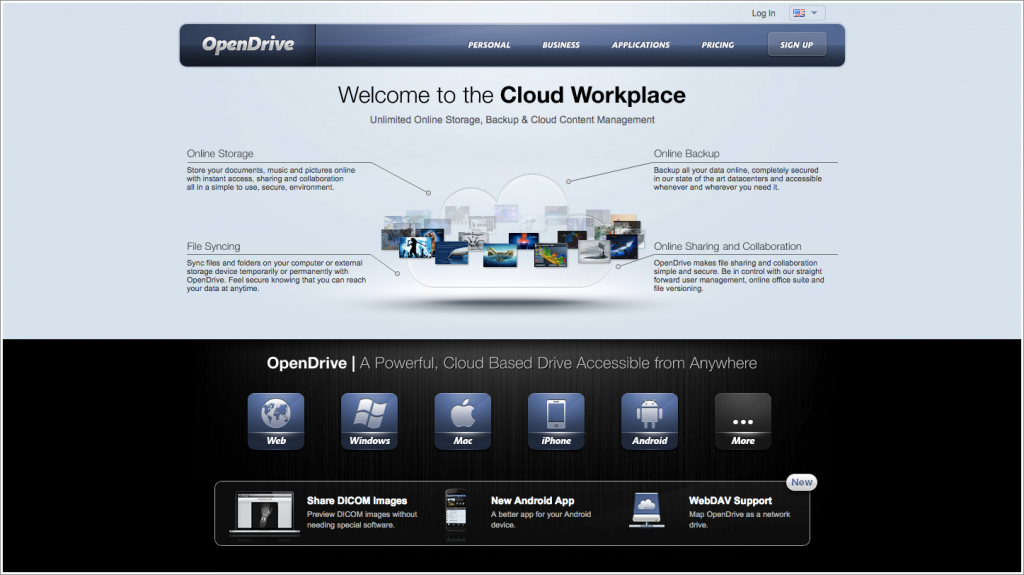
Task: Click the Log In link
Action: pyautogui.click(x=763, y=13)
